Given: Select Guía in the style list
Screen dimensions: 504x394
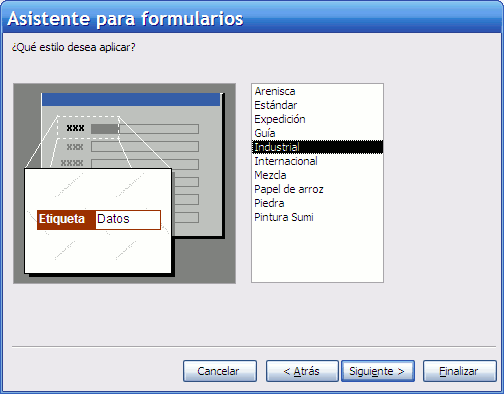Looking at the screenshot, I should [317, 133].
